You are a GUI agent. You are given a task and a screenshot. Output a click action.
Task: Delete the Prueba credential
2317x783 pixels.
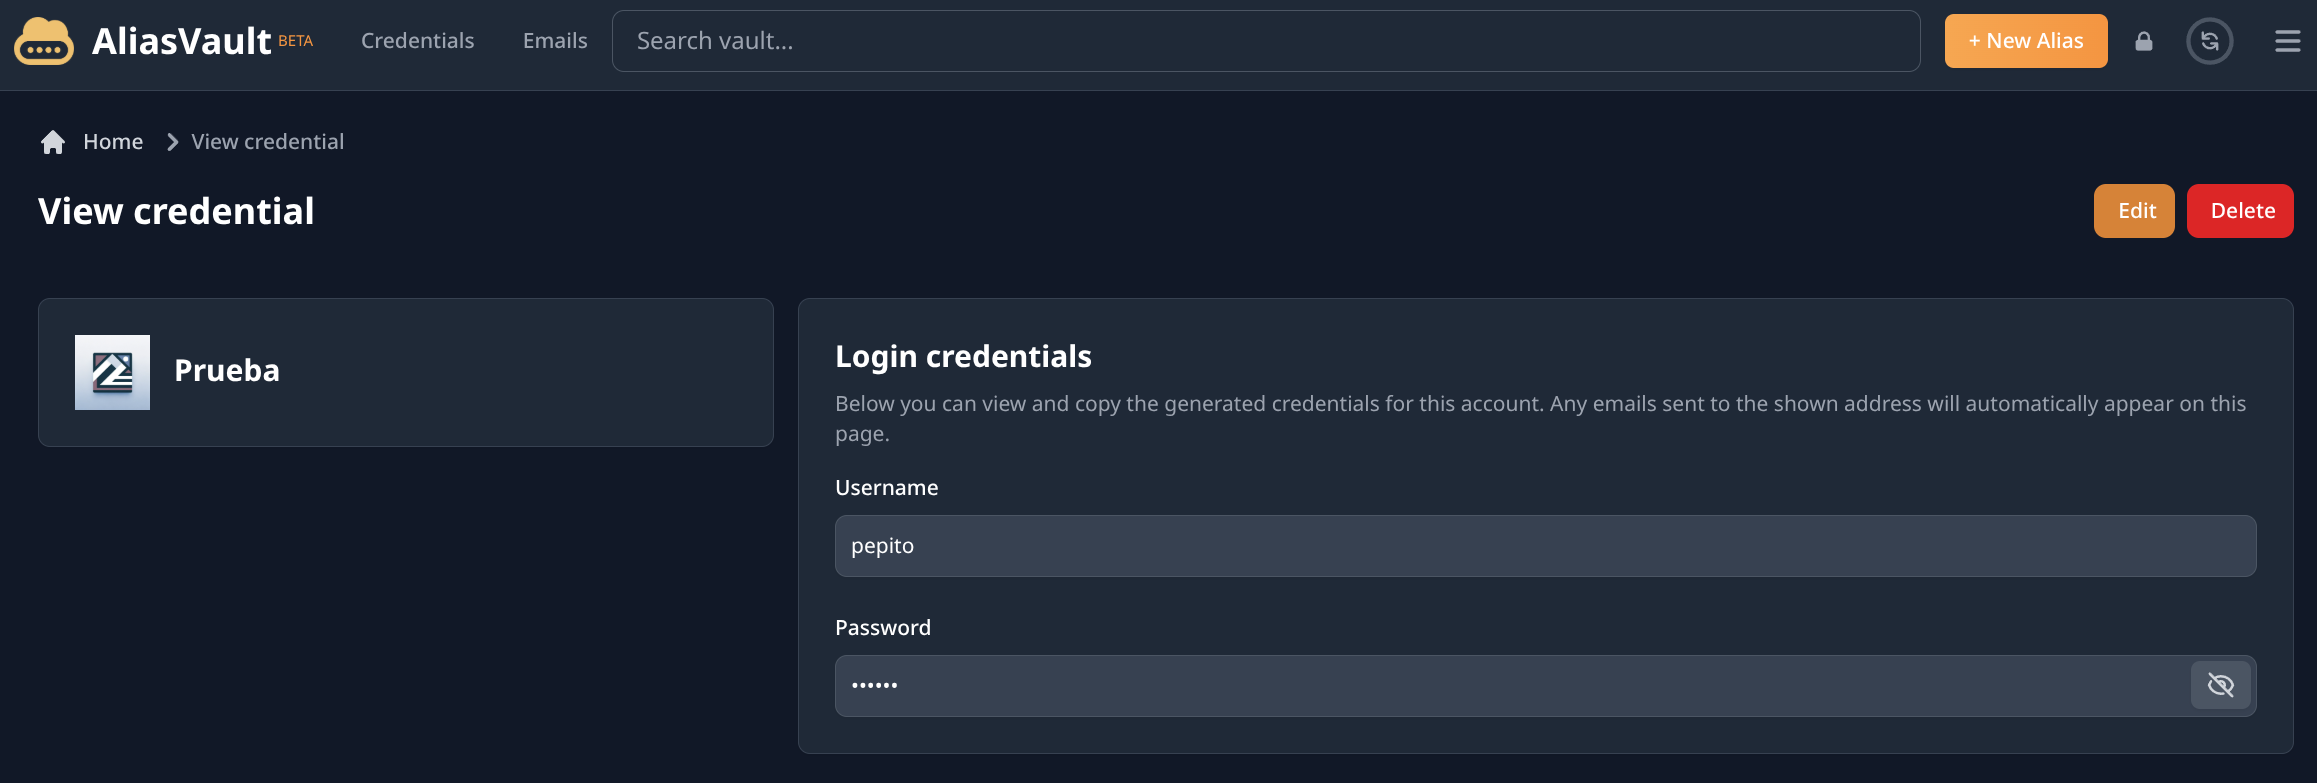pyautogui.click(x=2240, y=211)
